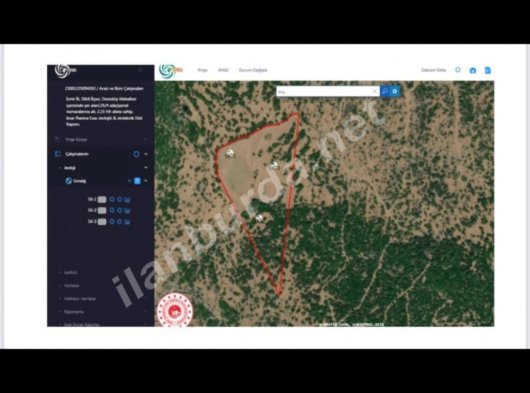Collapse the Sondaj item chevron
Image resolution: width=530 pixels, height=393 pixels.
pos(146,181)
